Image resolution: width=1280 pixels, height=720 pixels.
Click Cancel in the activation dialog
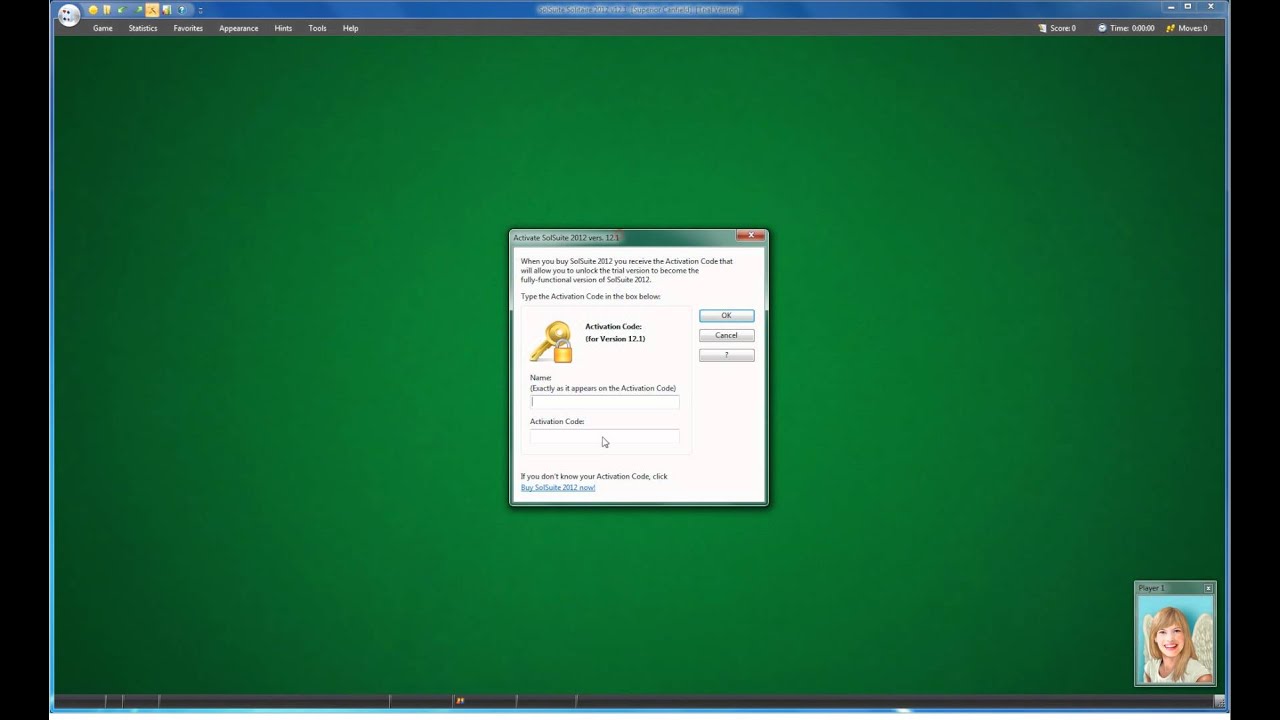(727, 335)
